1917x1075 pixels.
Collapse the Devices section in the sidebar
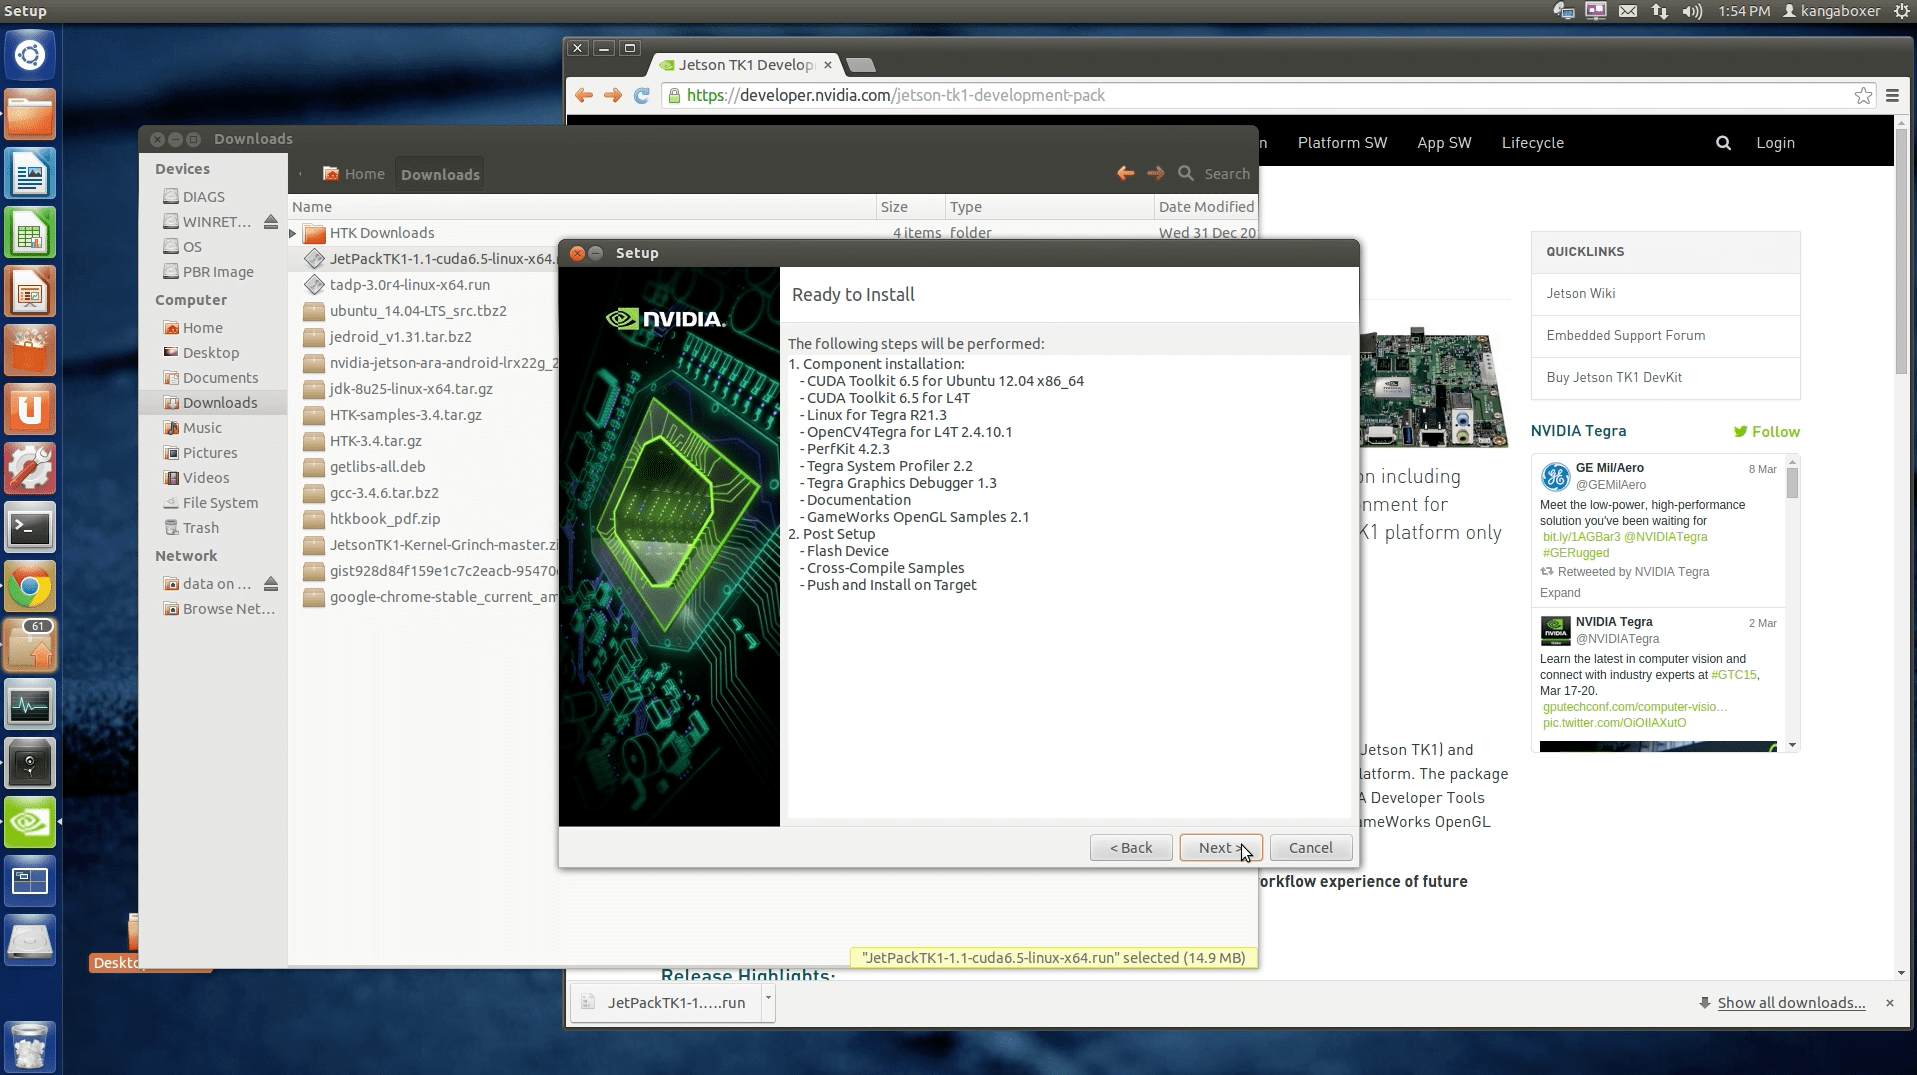pos(182,168)
